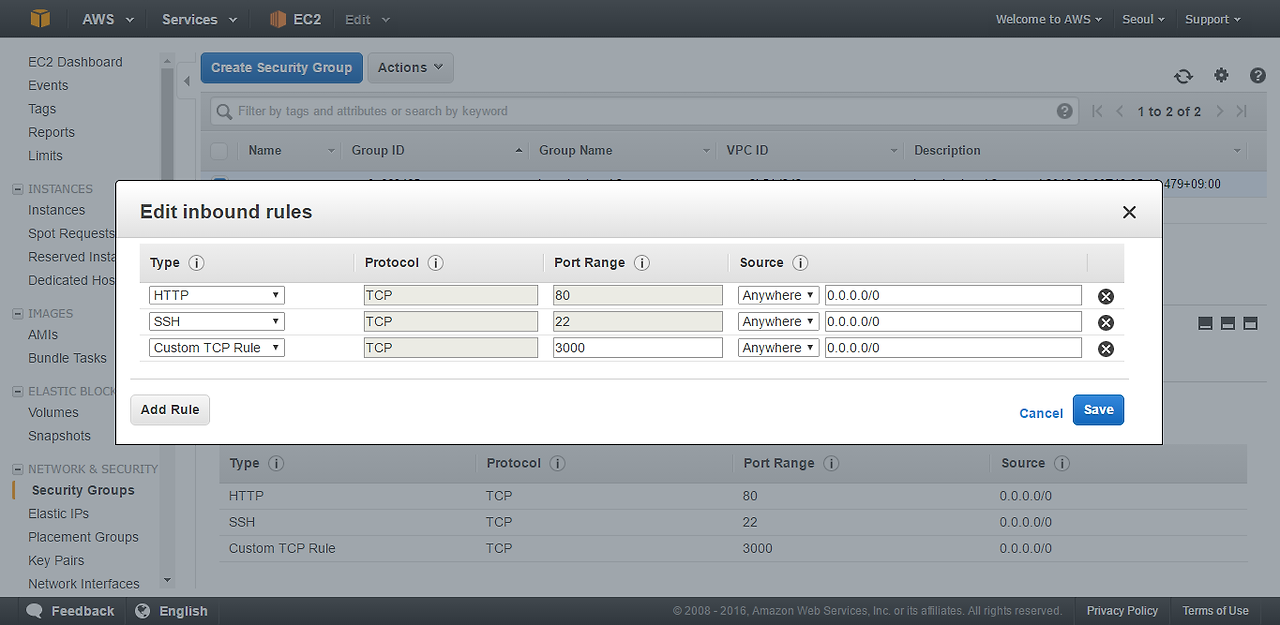Open the help question mark icon
The height and width of the screenshot is (625, 1280).
point(1258,75)
